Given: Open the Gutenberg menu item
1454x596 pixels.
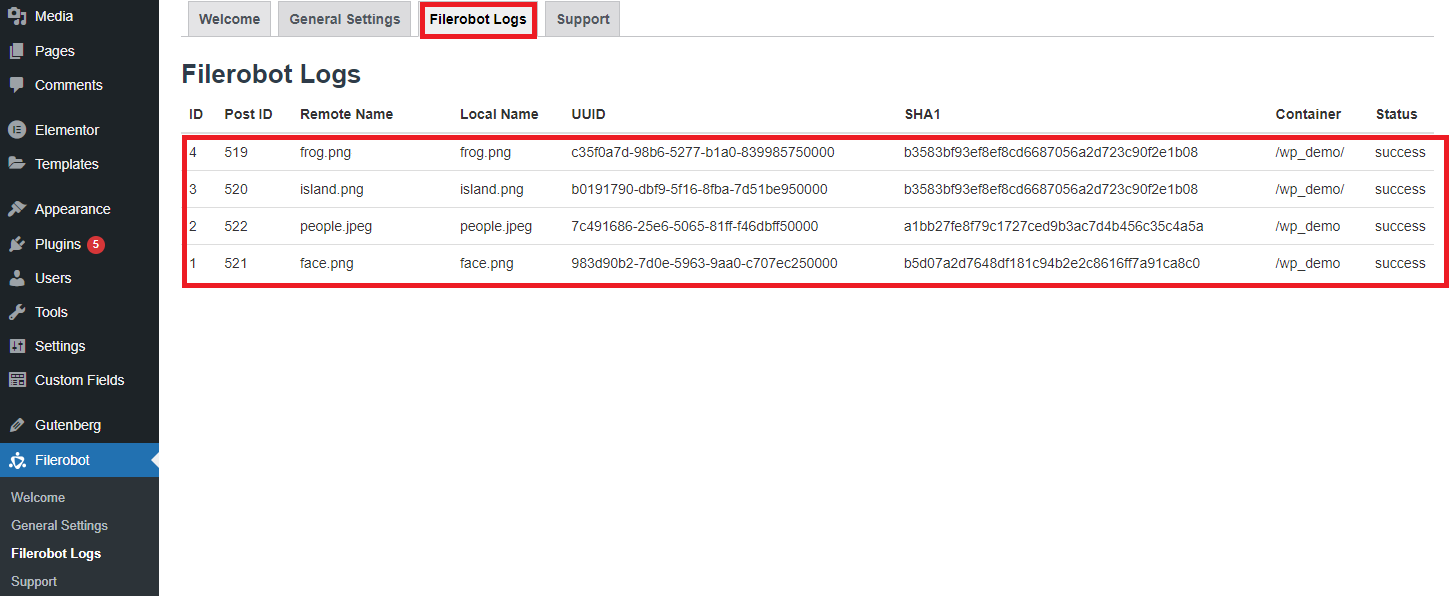Looking at the screenshot, I should [x=80, y=425].
